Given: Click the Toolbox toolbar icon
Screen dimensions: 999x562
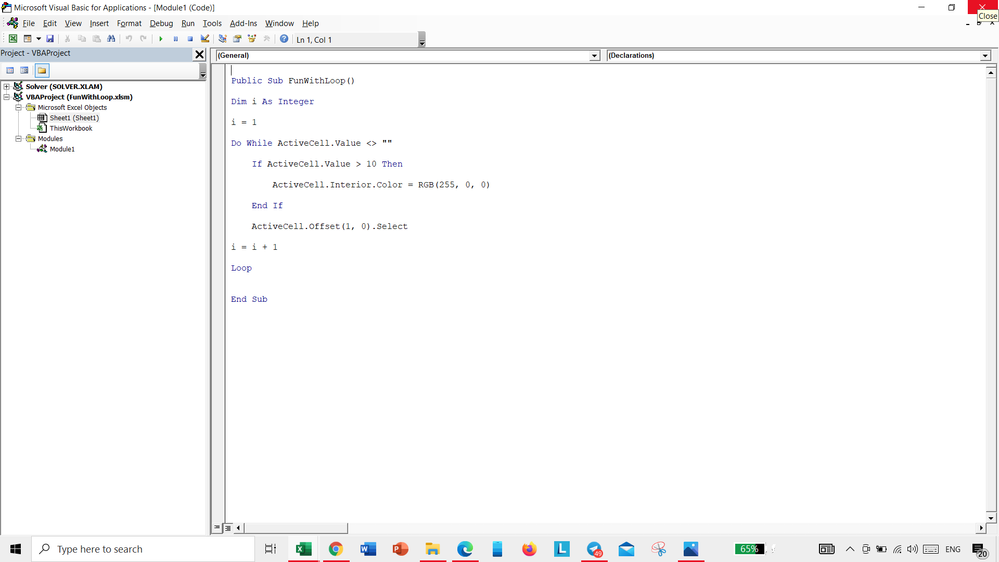Looking at the screenshot, I should tap(266, 39).
